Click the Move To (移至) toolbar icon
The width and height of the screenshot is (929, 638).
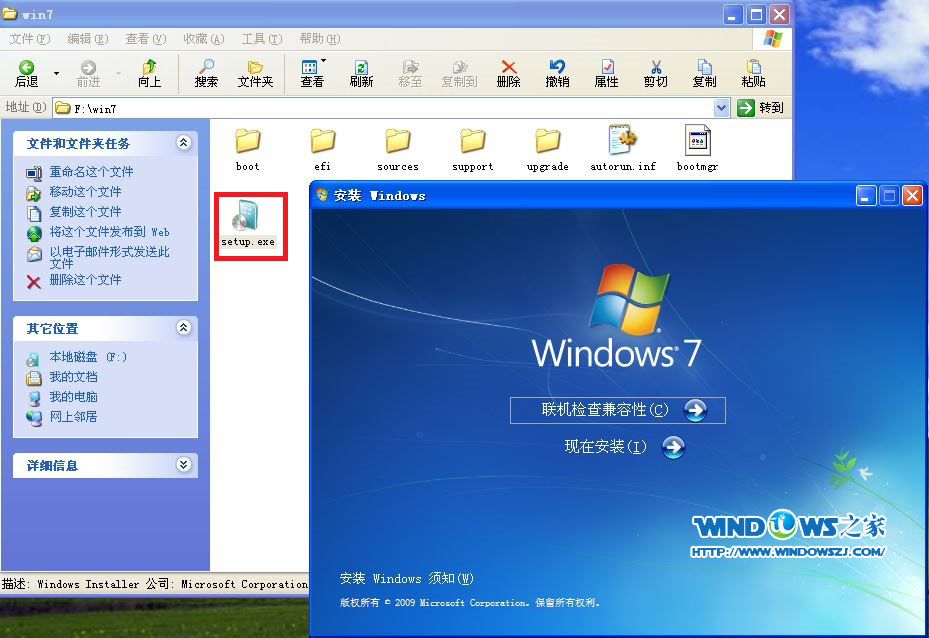click(x=410, y=73)
